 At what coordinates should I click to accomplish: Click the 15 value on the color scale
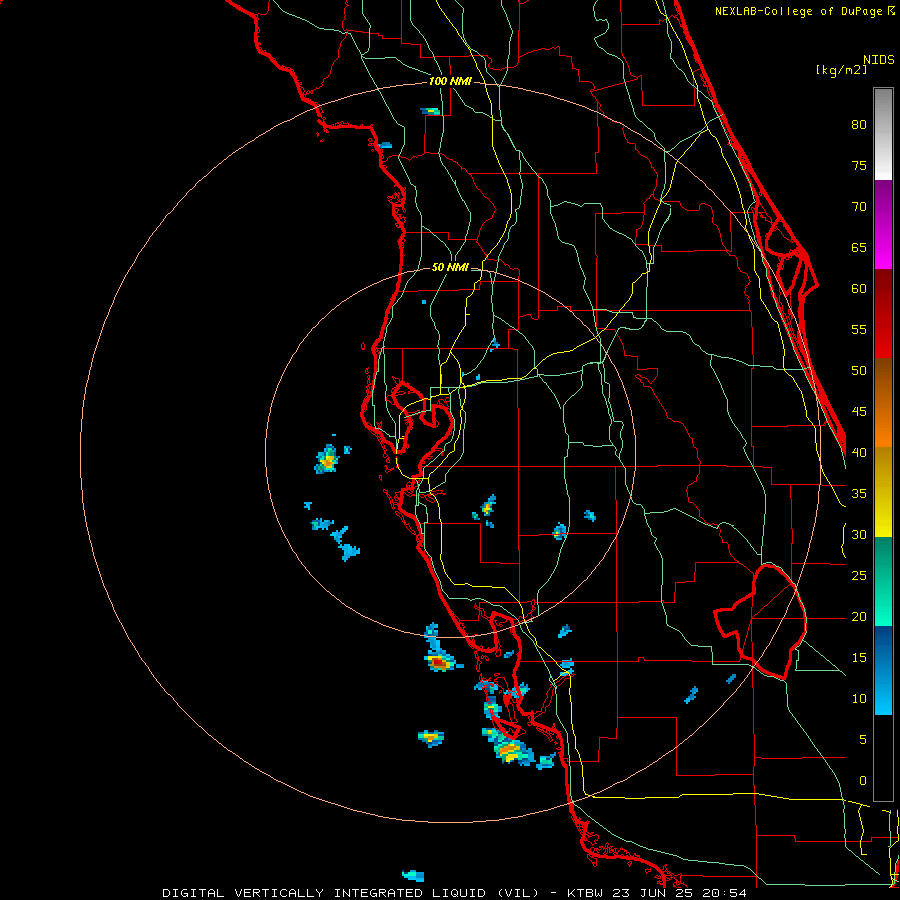pos(859,657)
